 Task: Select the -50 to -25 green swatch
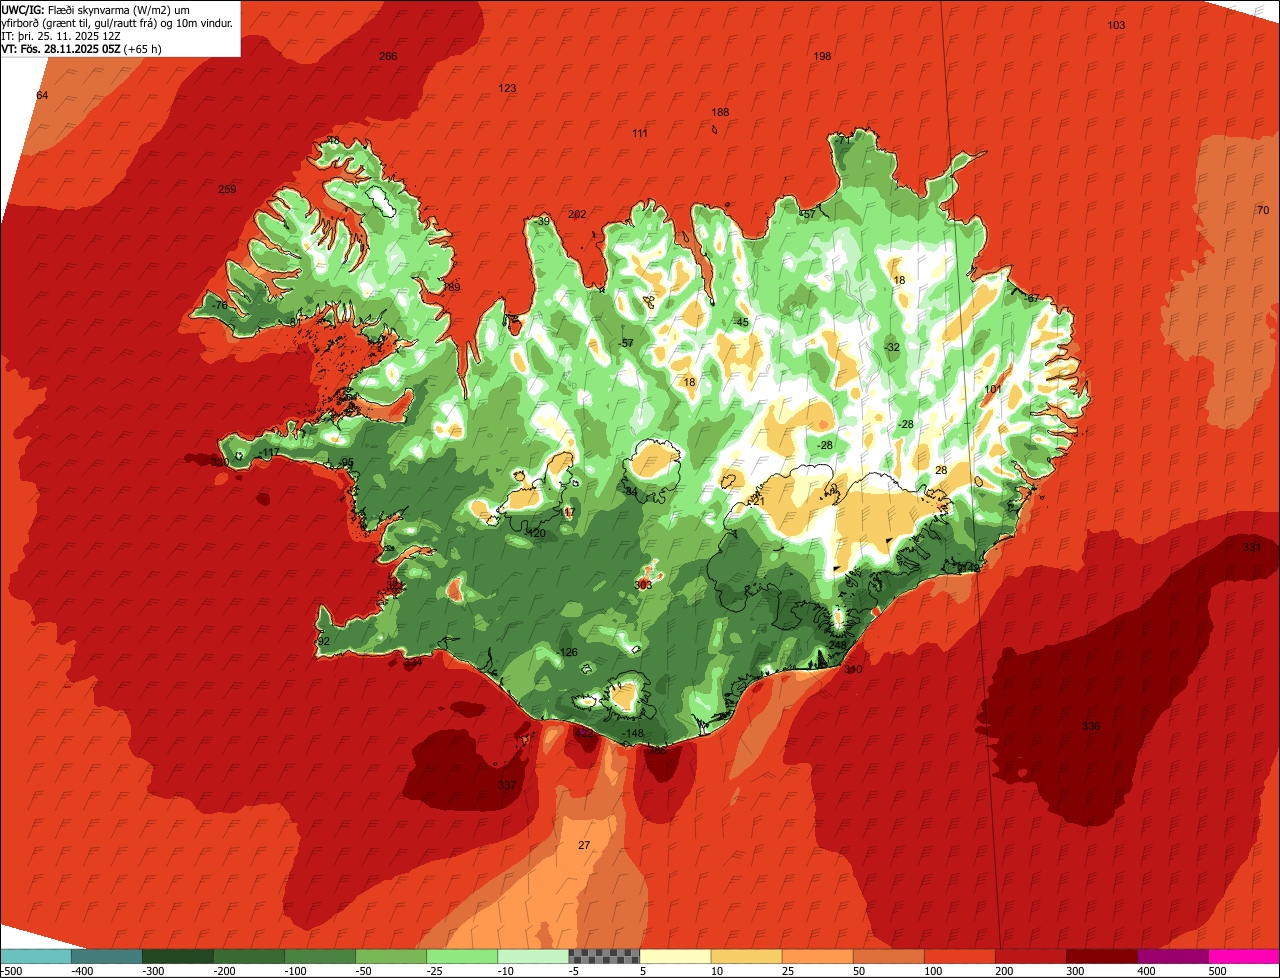point(391,955)
